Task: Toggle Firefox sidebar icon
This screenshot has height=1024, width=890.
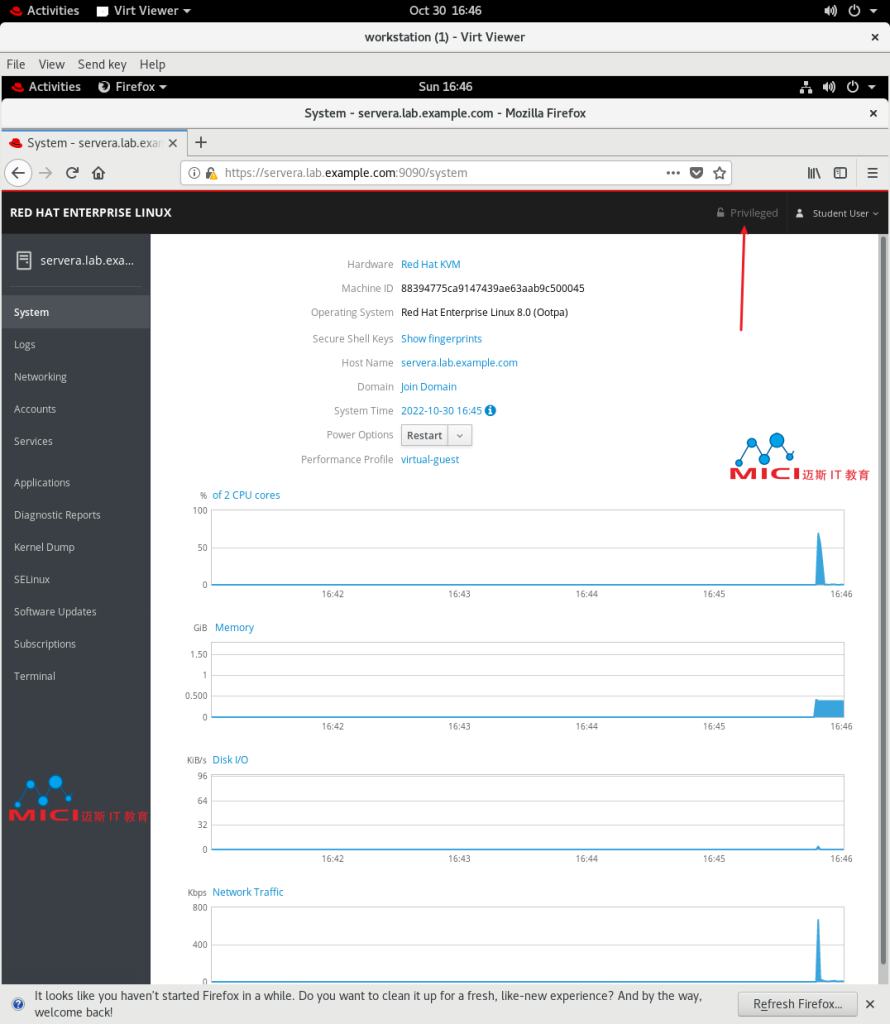Action: pyautogui.click(x=840, y=173)
